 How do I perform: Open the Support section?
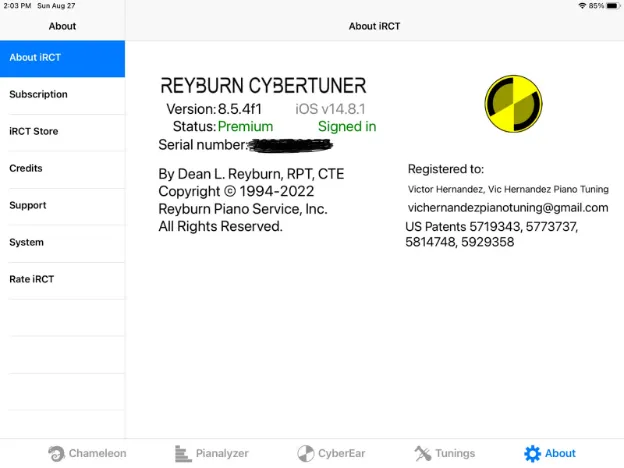tap(62, 206)
